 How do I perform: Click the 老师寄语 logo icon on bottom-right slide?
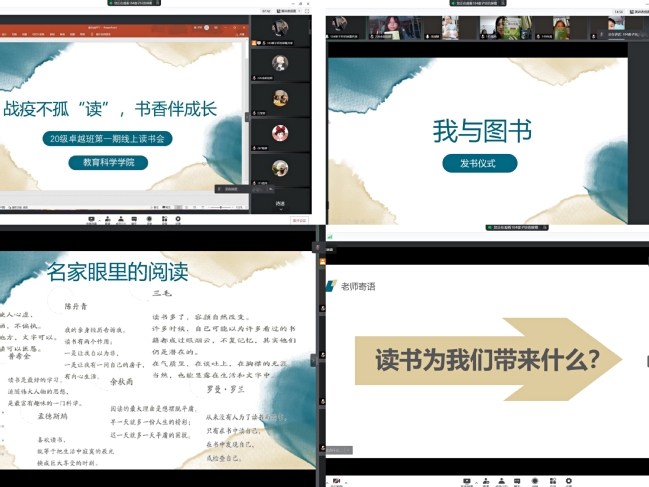pos(331,287)
